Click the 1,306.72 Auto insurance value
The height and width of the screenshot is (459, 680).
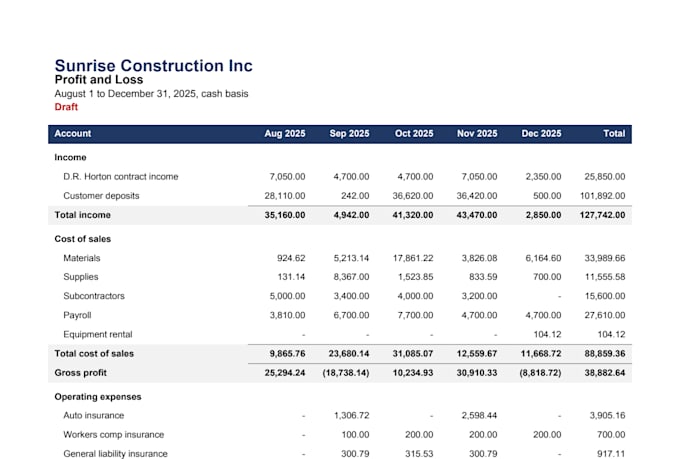click(352, 416)
